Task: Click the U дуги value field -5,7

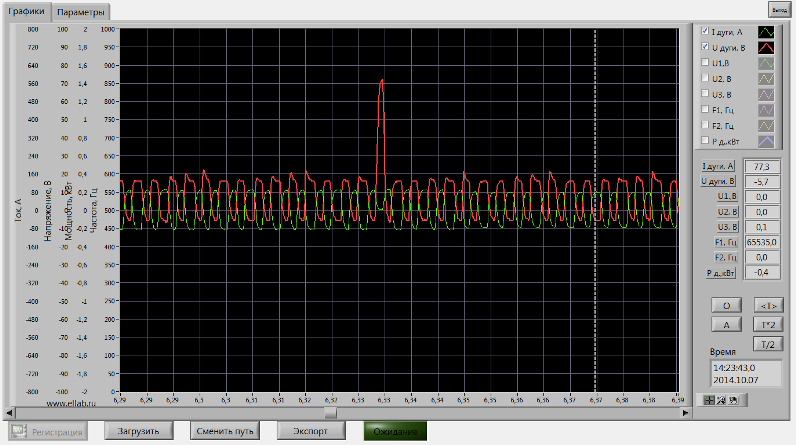Action: (x=761, y=182)
